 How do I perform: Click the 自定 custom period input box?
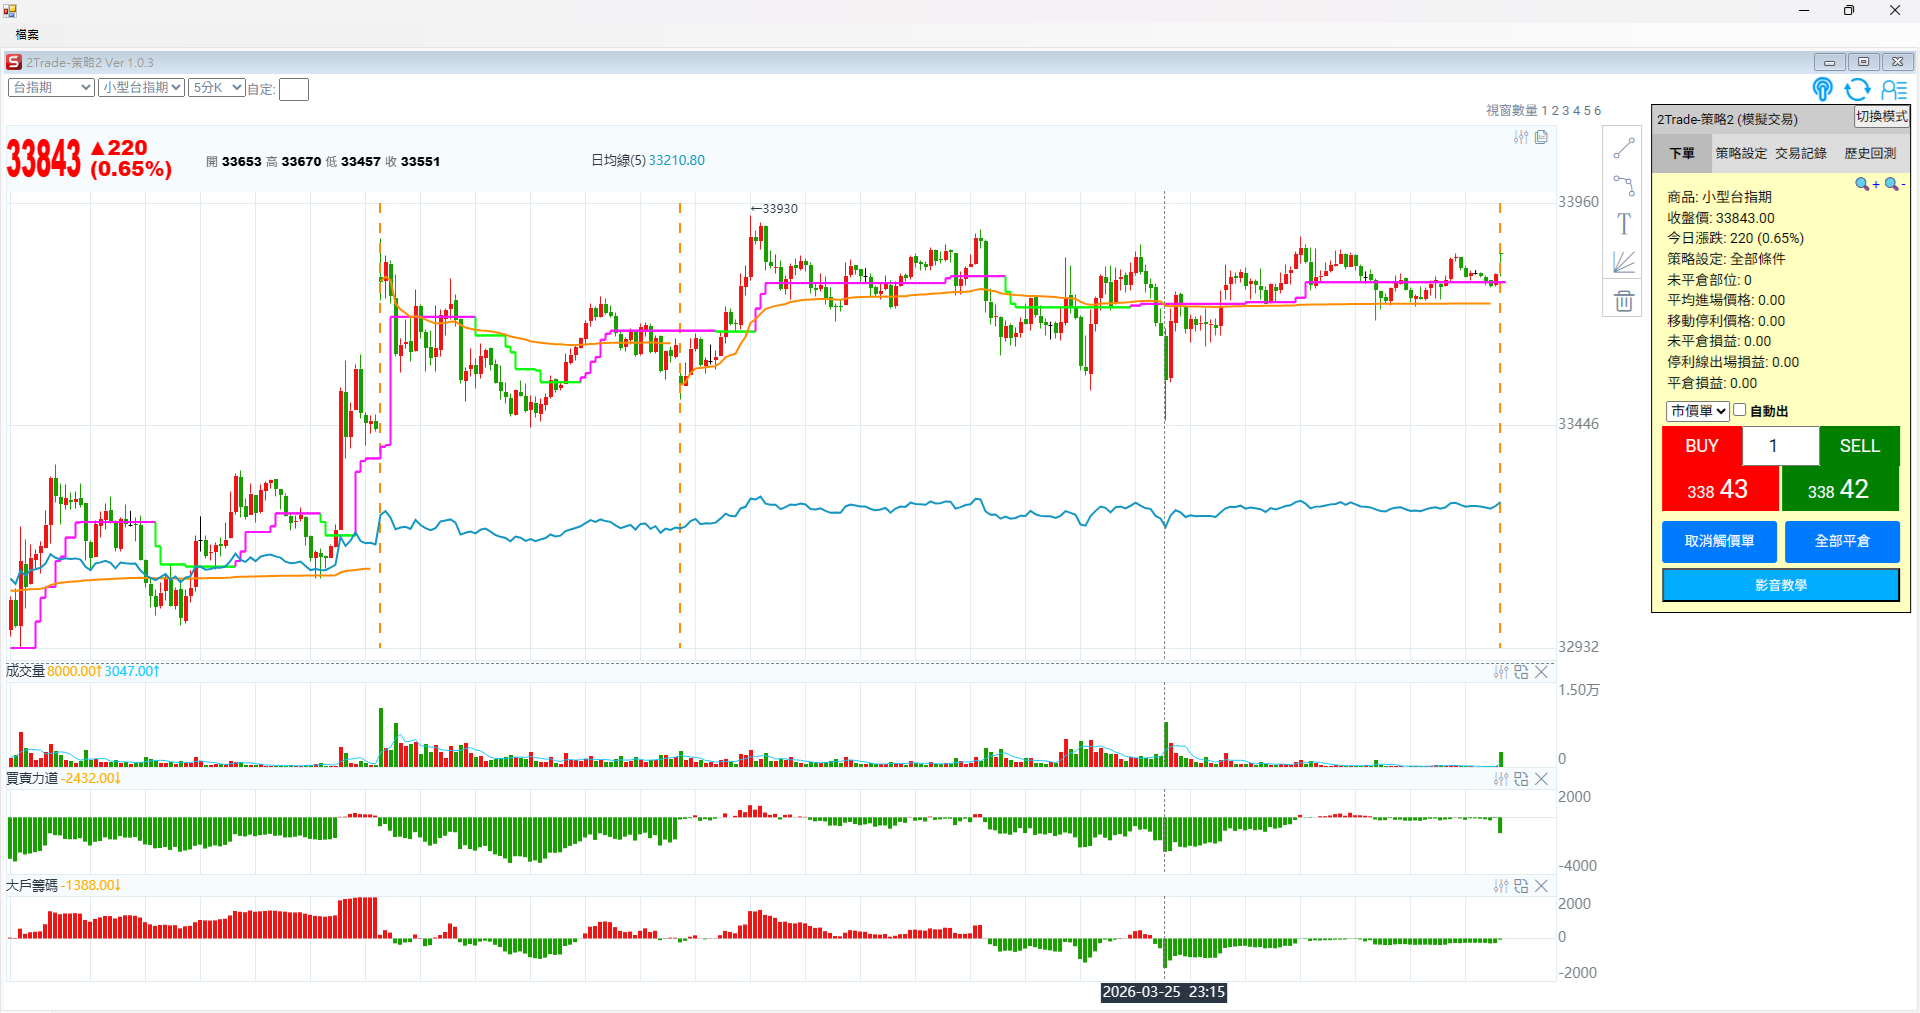click(x=294, y=90)
